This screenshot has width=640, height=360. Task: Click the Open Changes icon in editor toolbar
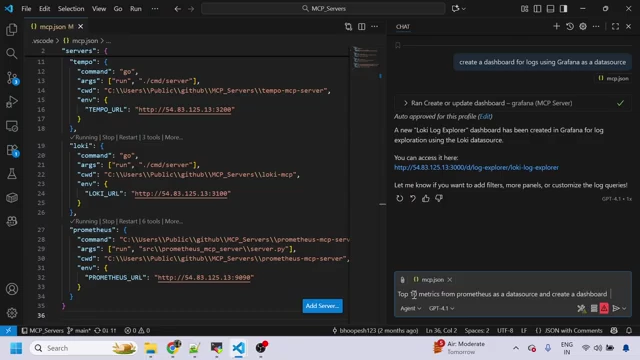point(348,27)
